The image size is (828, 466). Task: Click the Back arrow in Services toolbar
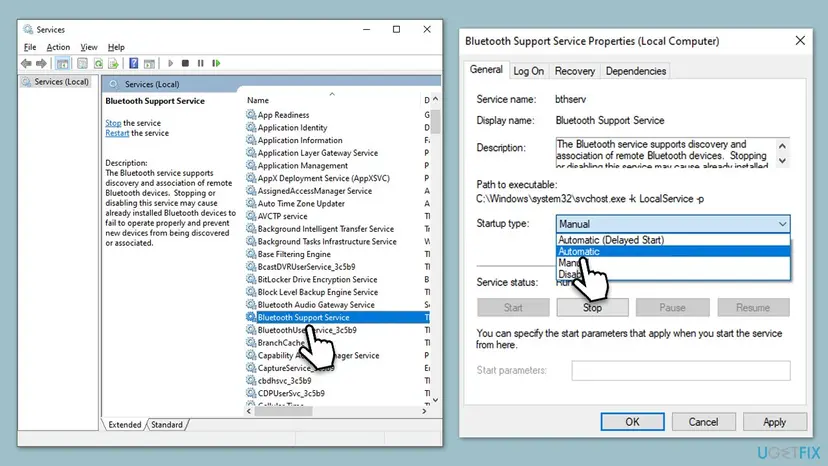pos(26,63)
